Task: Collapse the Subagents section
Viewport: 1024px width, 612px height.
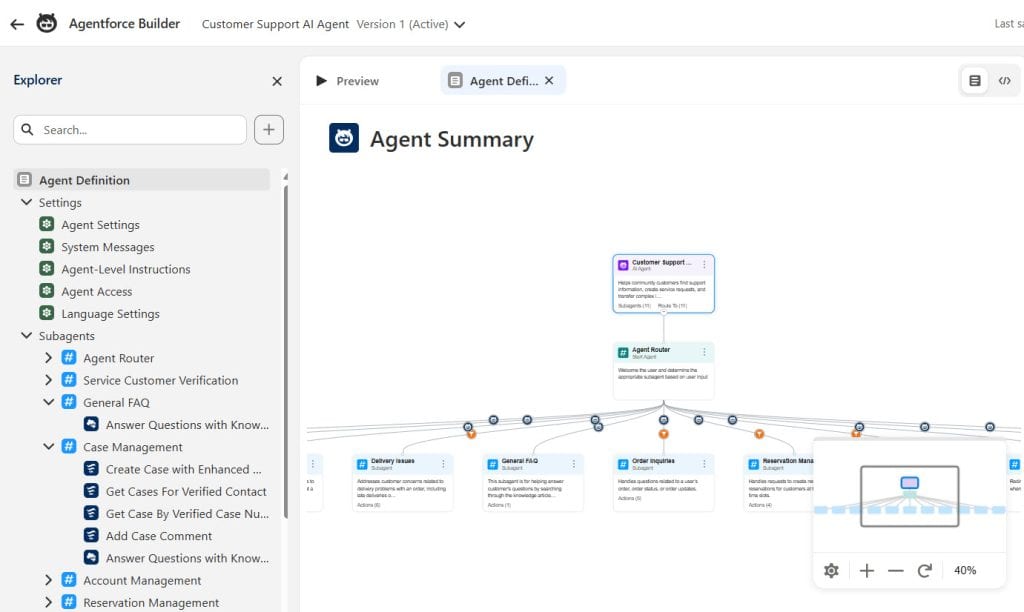Action: point(27,336)
